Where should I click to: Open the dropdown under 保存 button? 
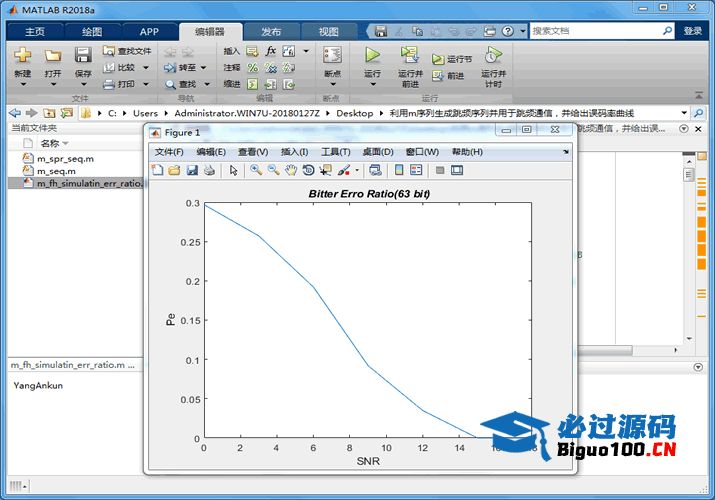click(83, 84)
